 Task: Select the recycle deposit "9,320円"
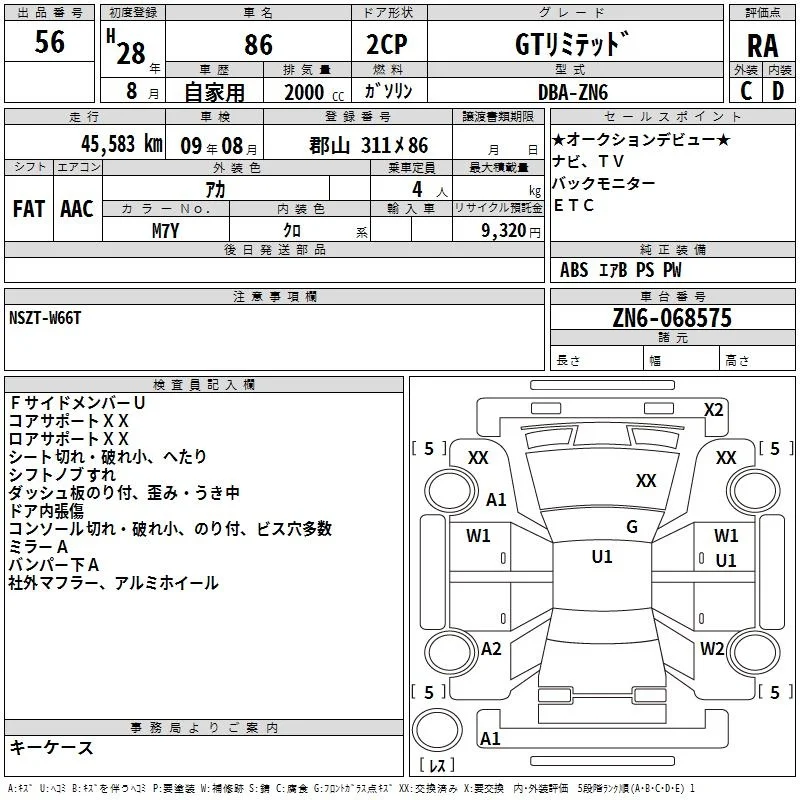(510, 231)
